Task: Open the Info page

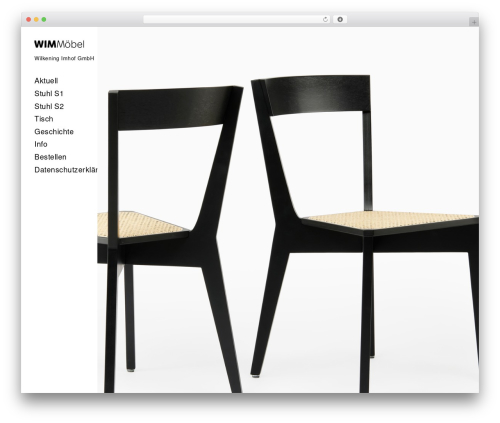Action: click(41, 144)
